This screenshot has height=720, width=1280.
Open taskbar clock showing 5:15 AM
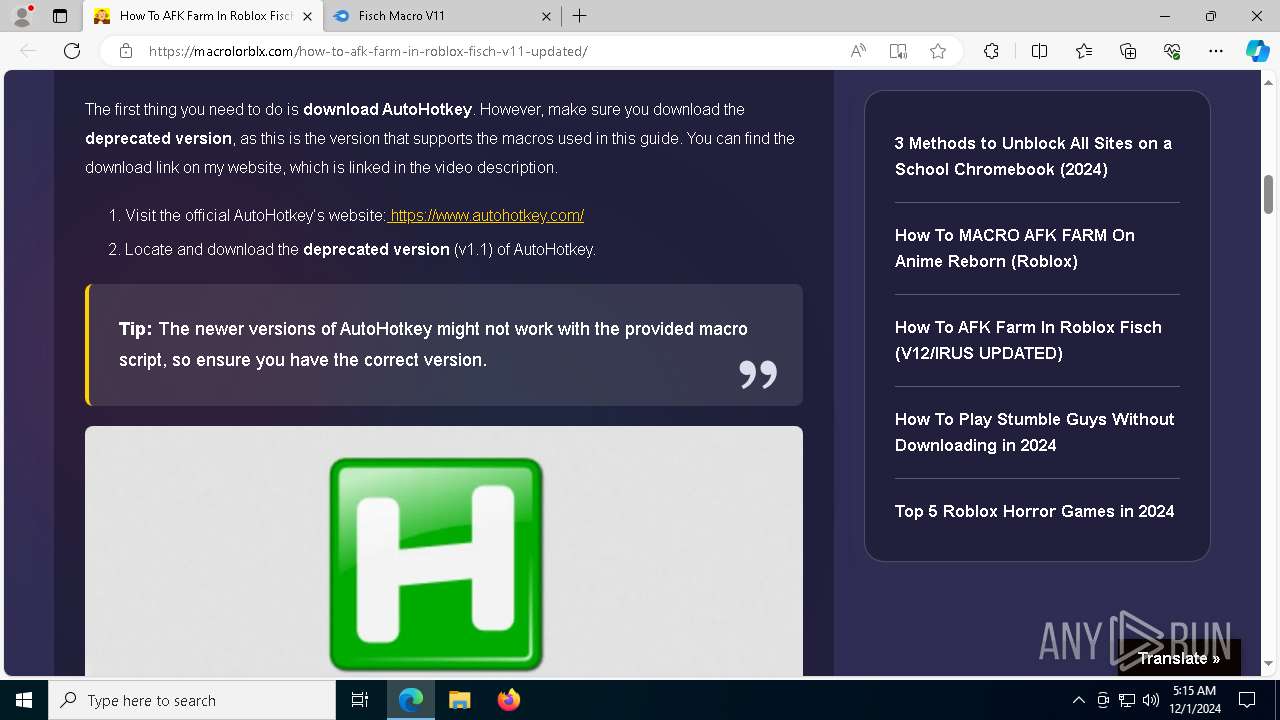(x=1194, y=700)
